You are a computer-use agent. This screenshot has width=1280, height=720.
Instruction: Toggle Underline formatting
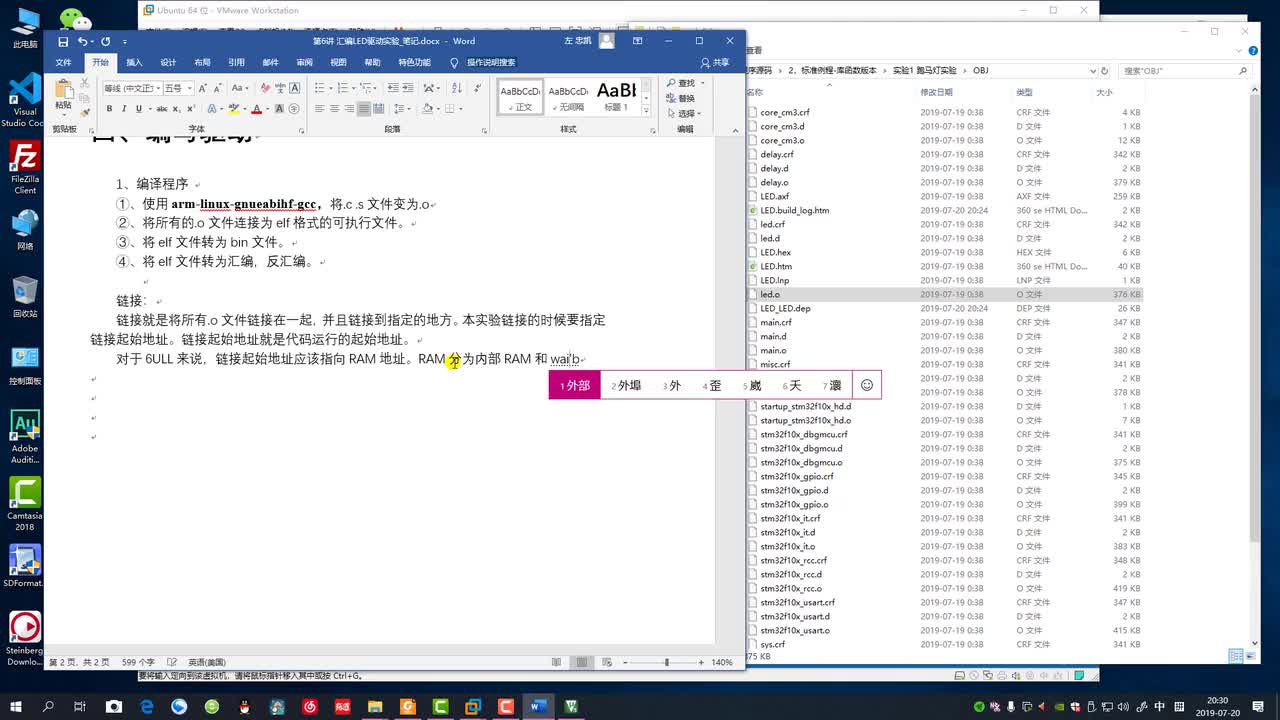[138, 108]
